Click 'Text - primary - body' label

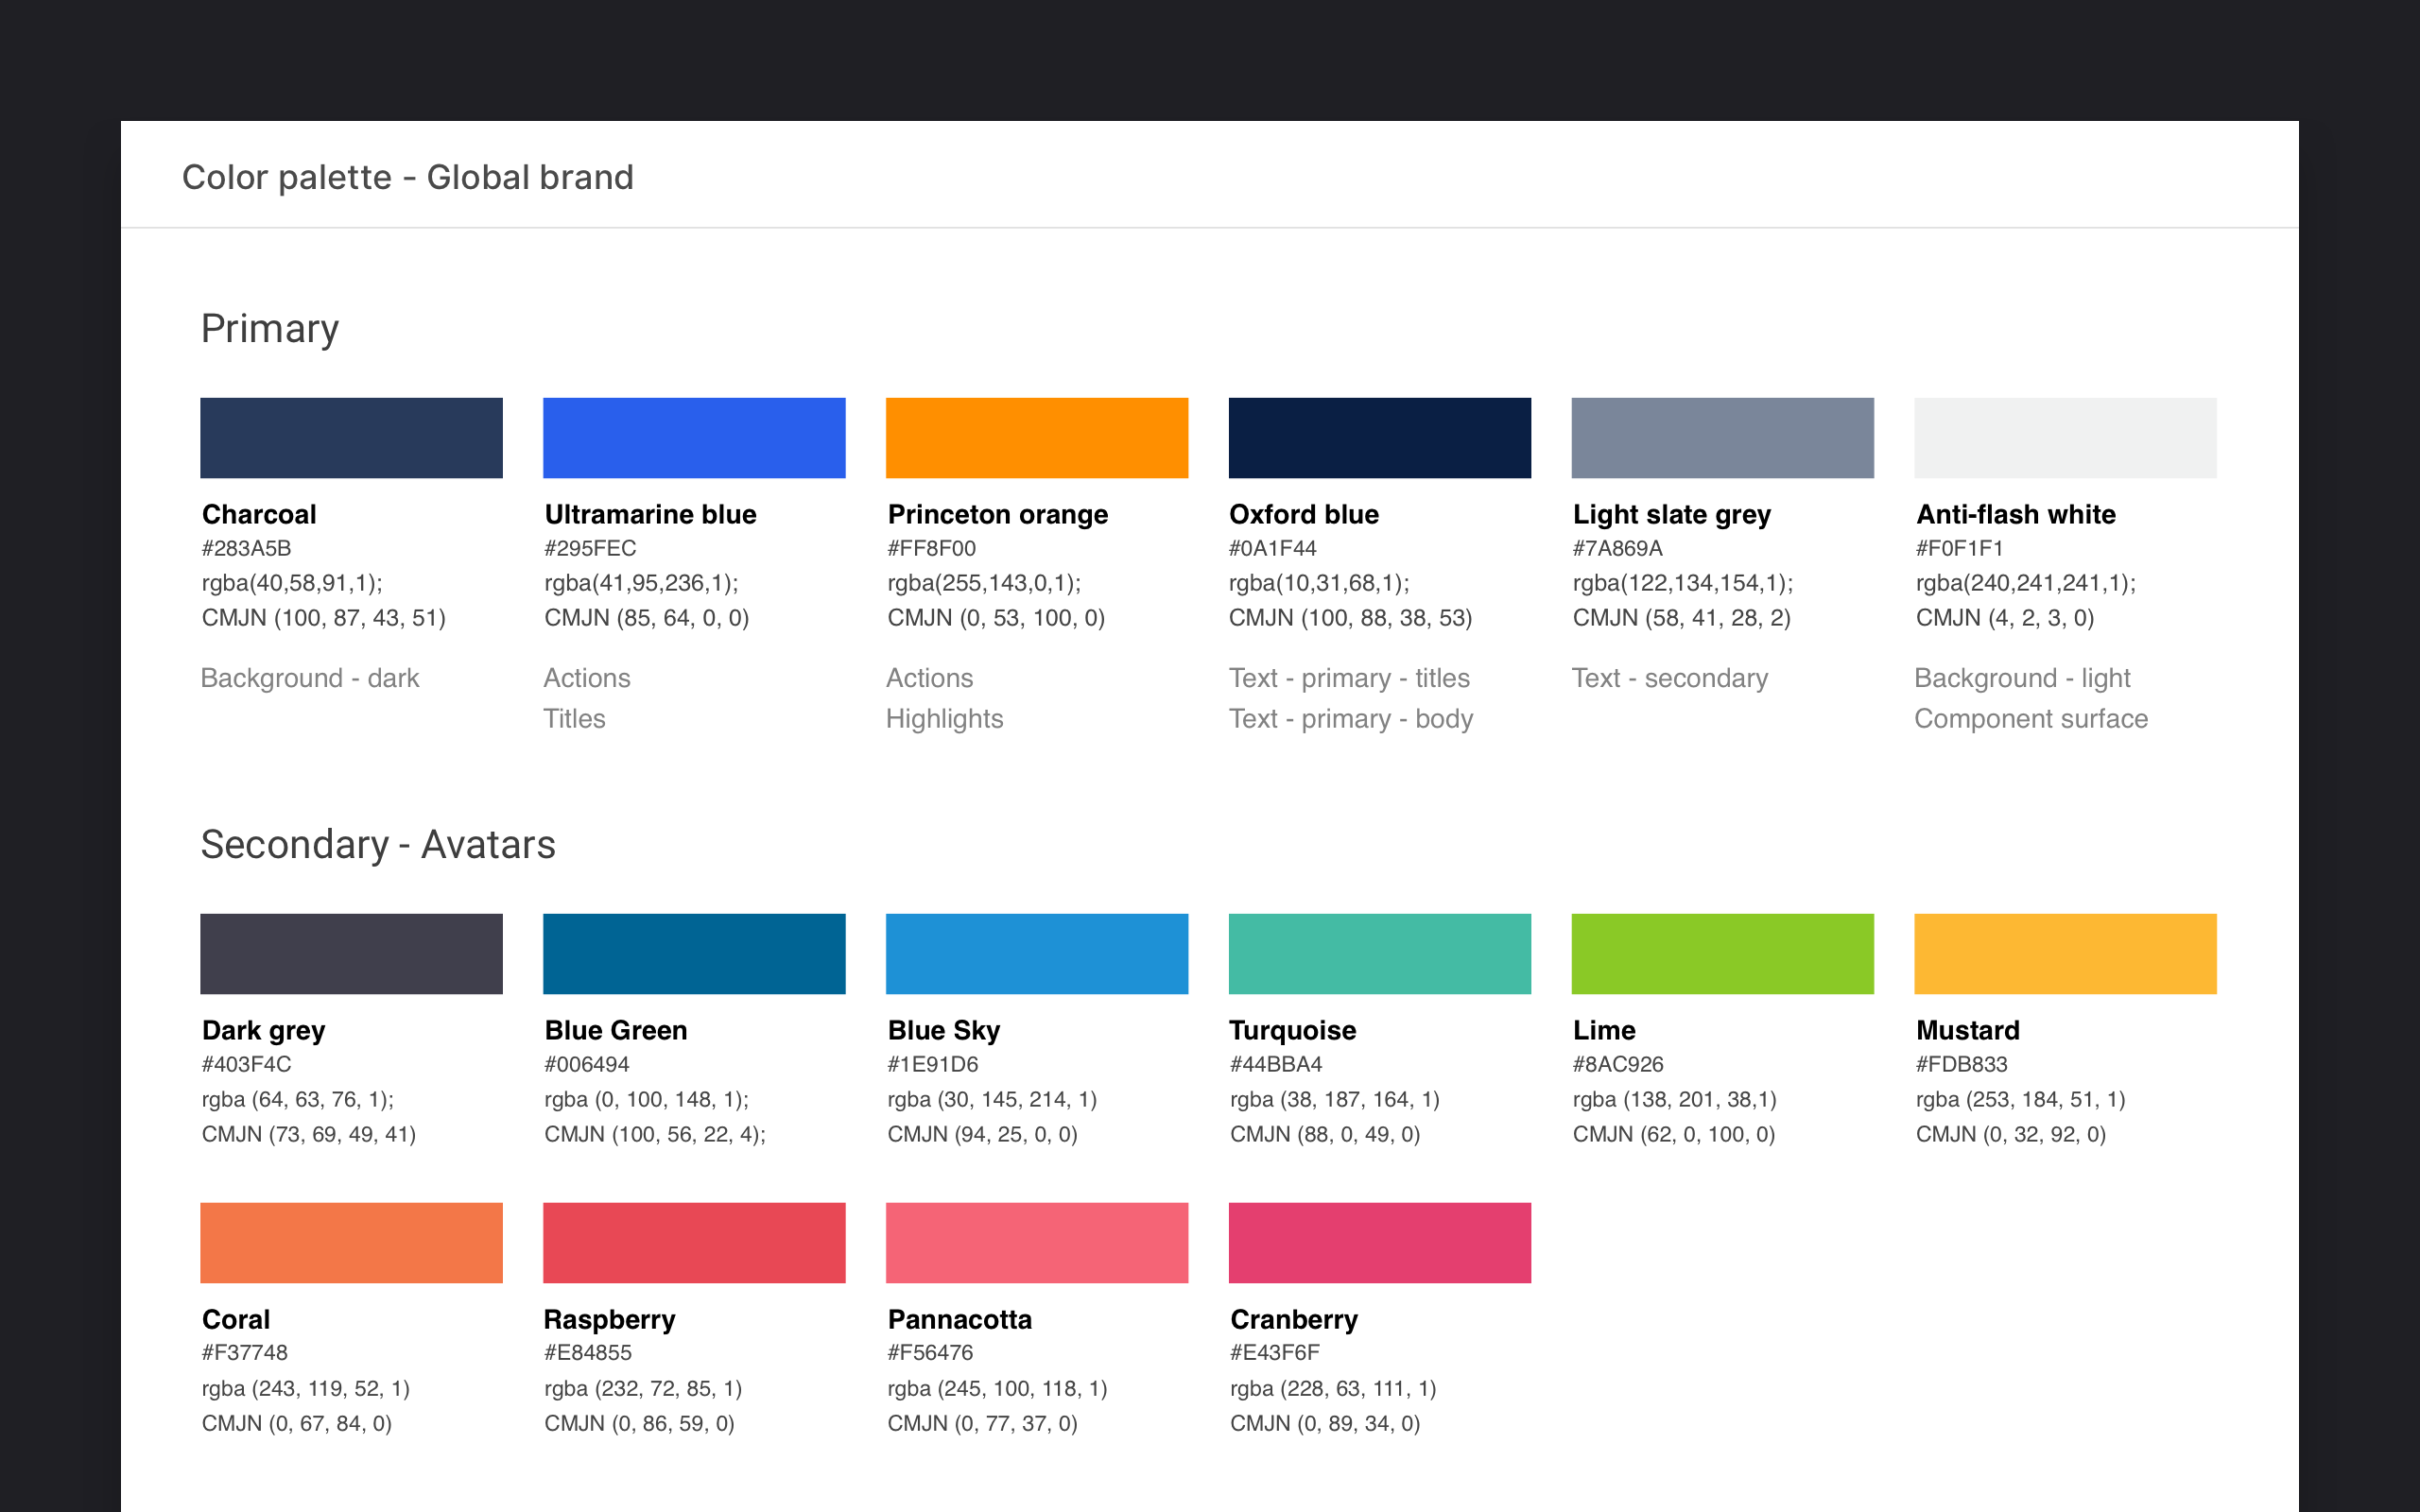click(1352, 719)
